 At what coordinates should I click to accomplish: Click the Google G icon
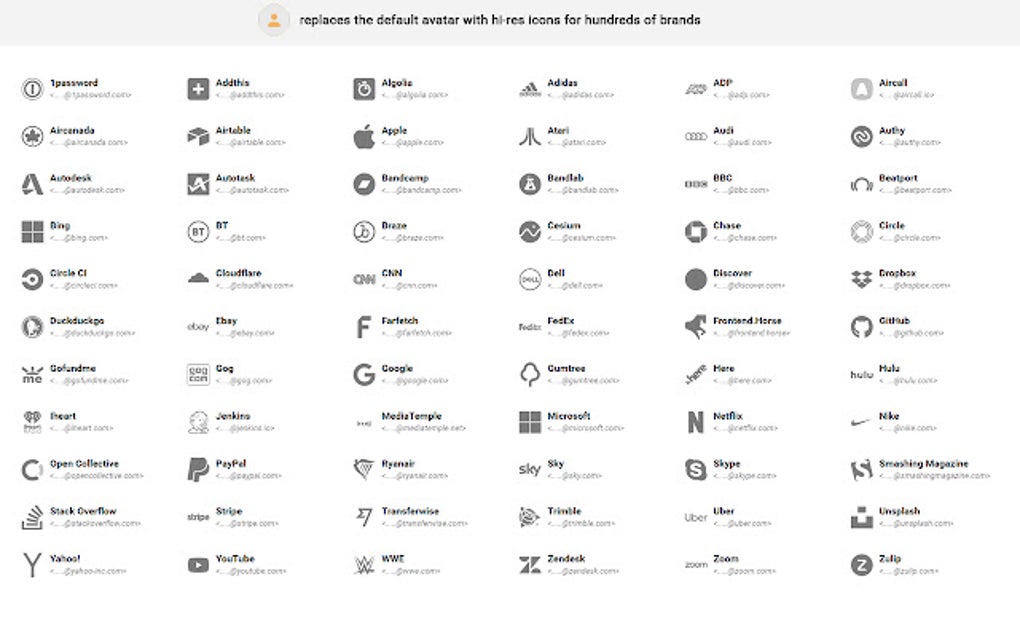pos(362,374)
